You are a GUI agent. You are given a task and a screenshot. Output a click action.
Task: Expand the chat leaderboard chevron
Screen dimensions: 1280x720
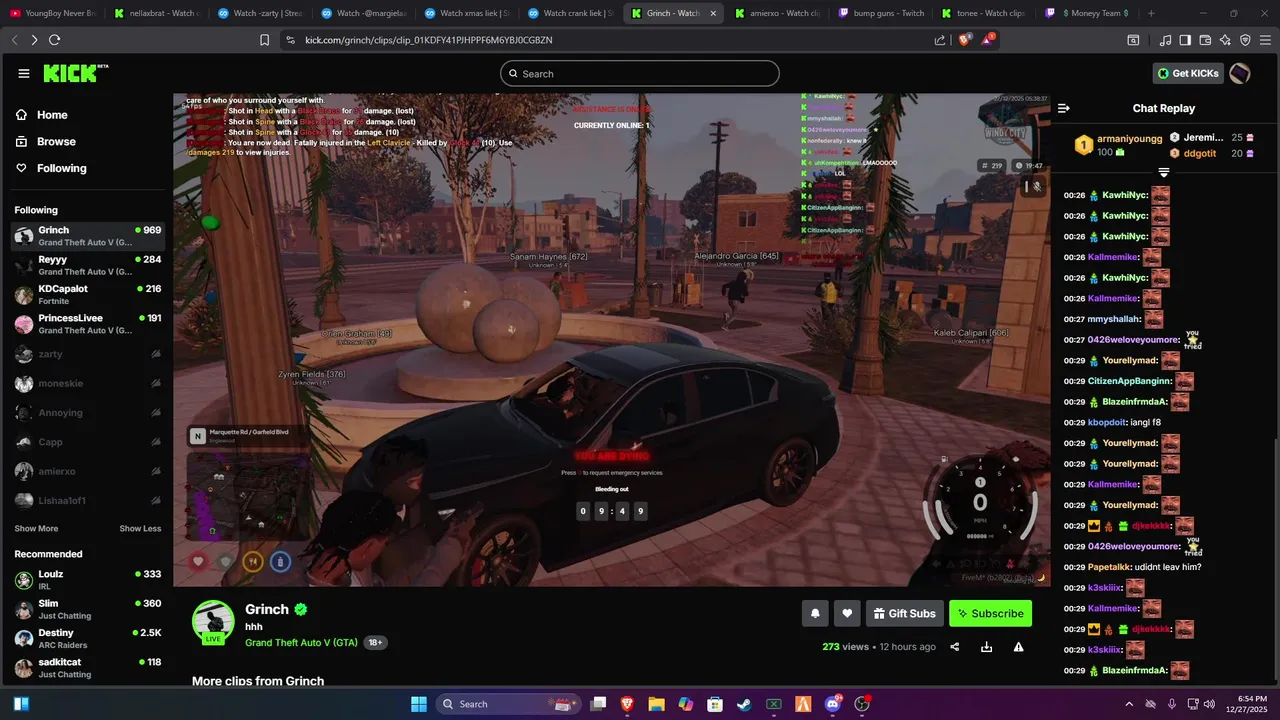[x=1163, y=173]
